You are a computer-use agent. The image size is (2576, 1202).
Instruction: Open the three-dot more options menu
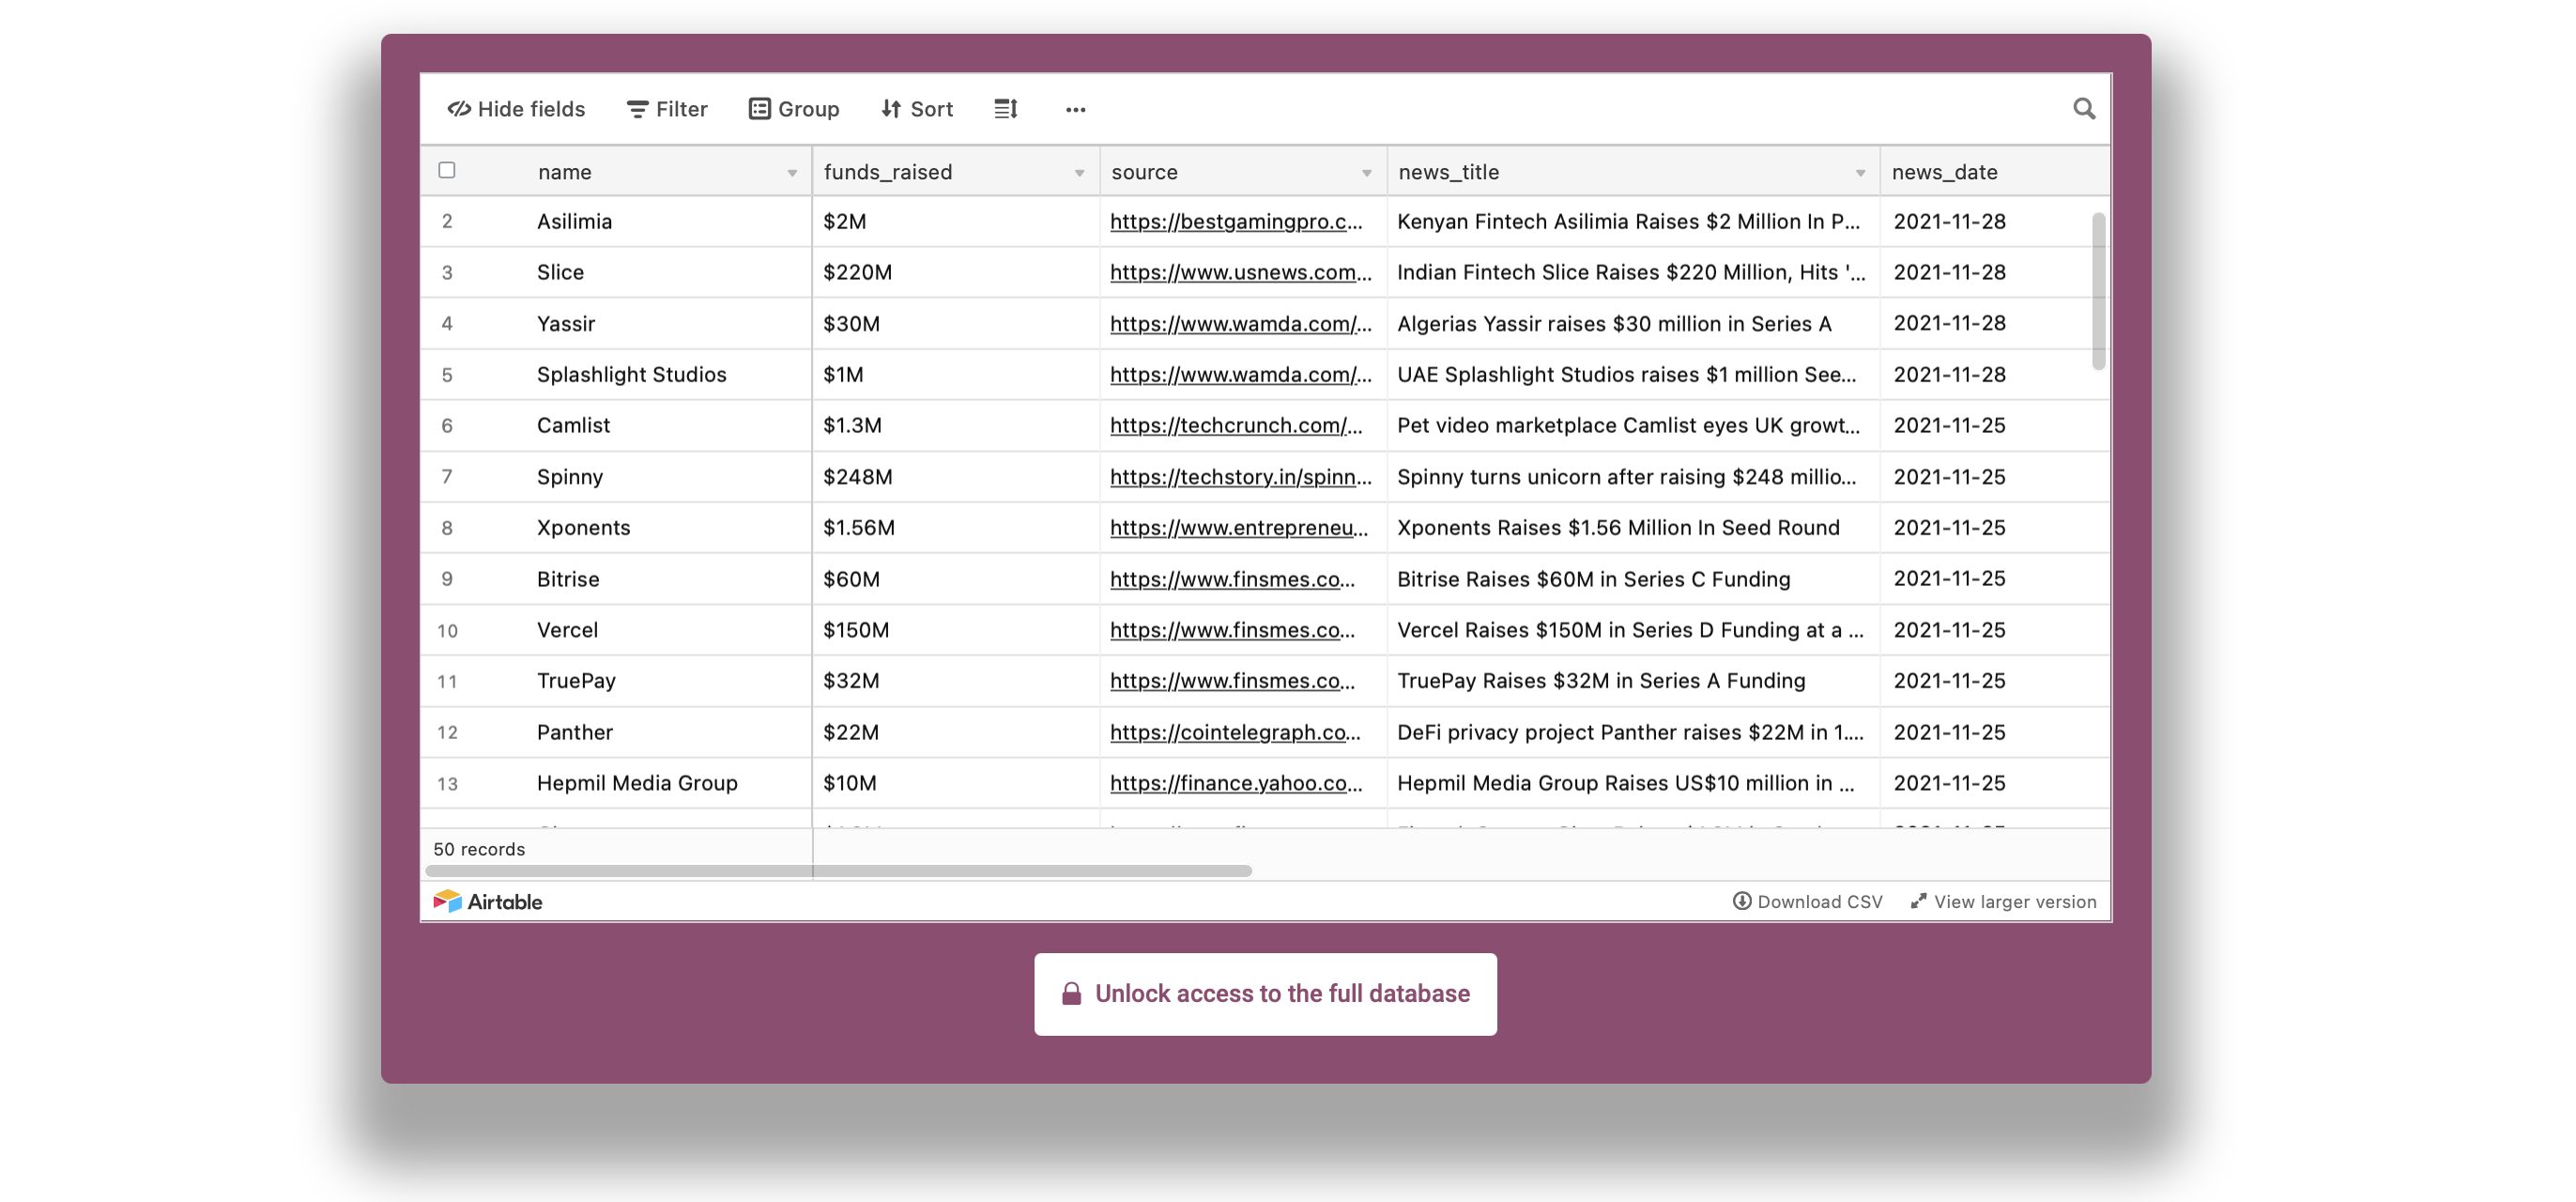click(x=1075, y=110)
